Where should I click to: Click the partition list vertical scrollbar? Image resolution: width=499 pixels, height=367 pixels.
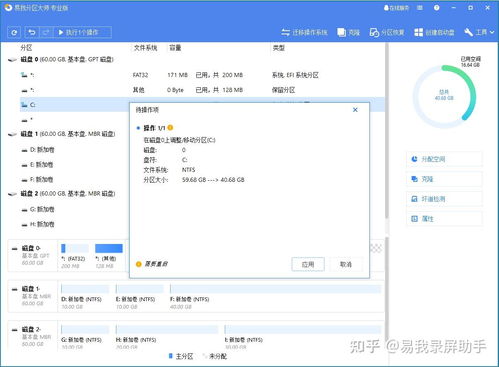387,130
